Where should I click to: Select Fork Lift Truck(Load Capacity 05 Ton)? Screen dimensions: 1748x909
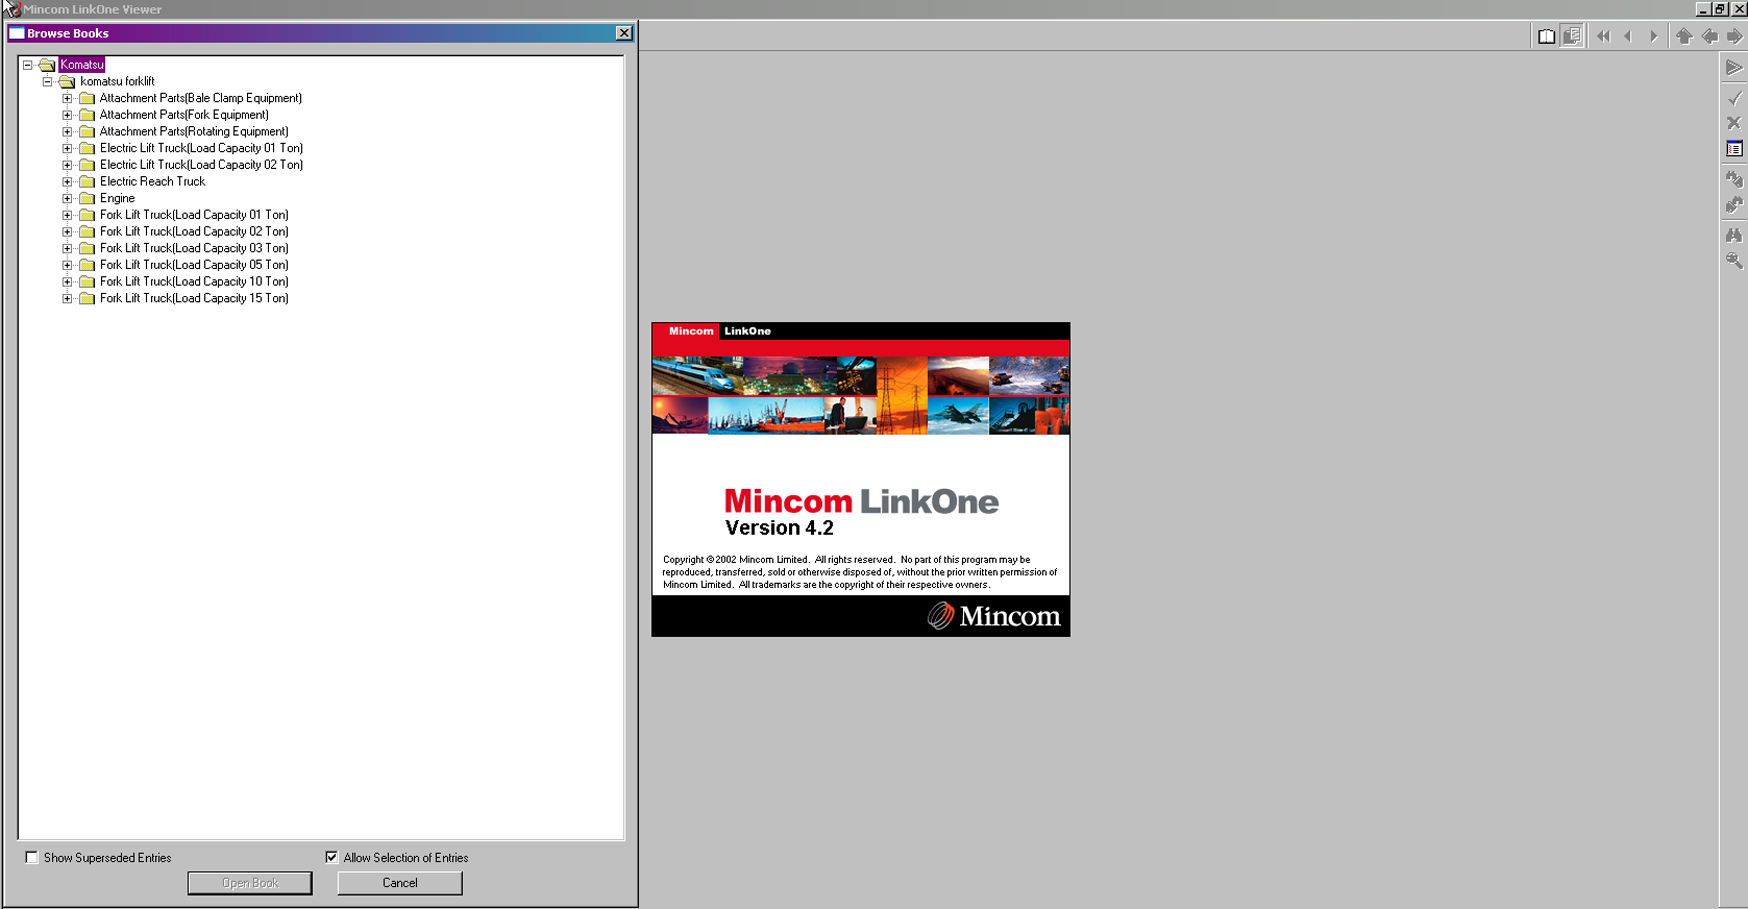click(x=194, y=265)
